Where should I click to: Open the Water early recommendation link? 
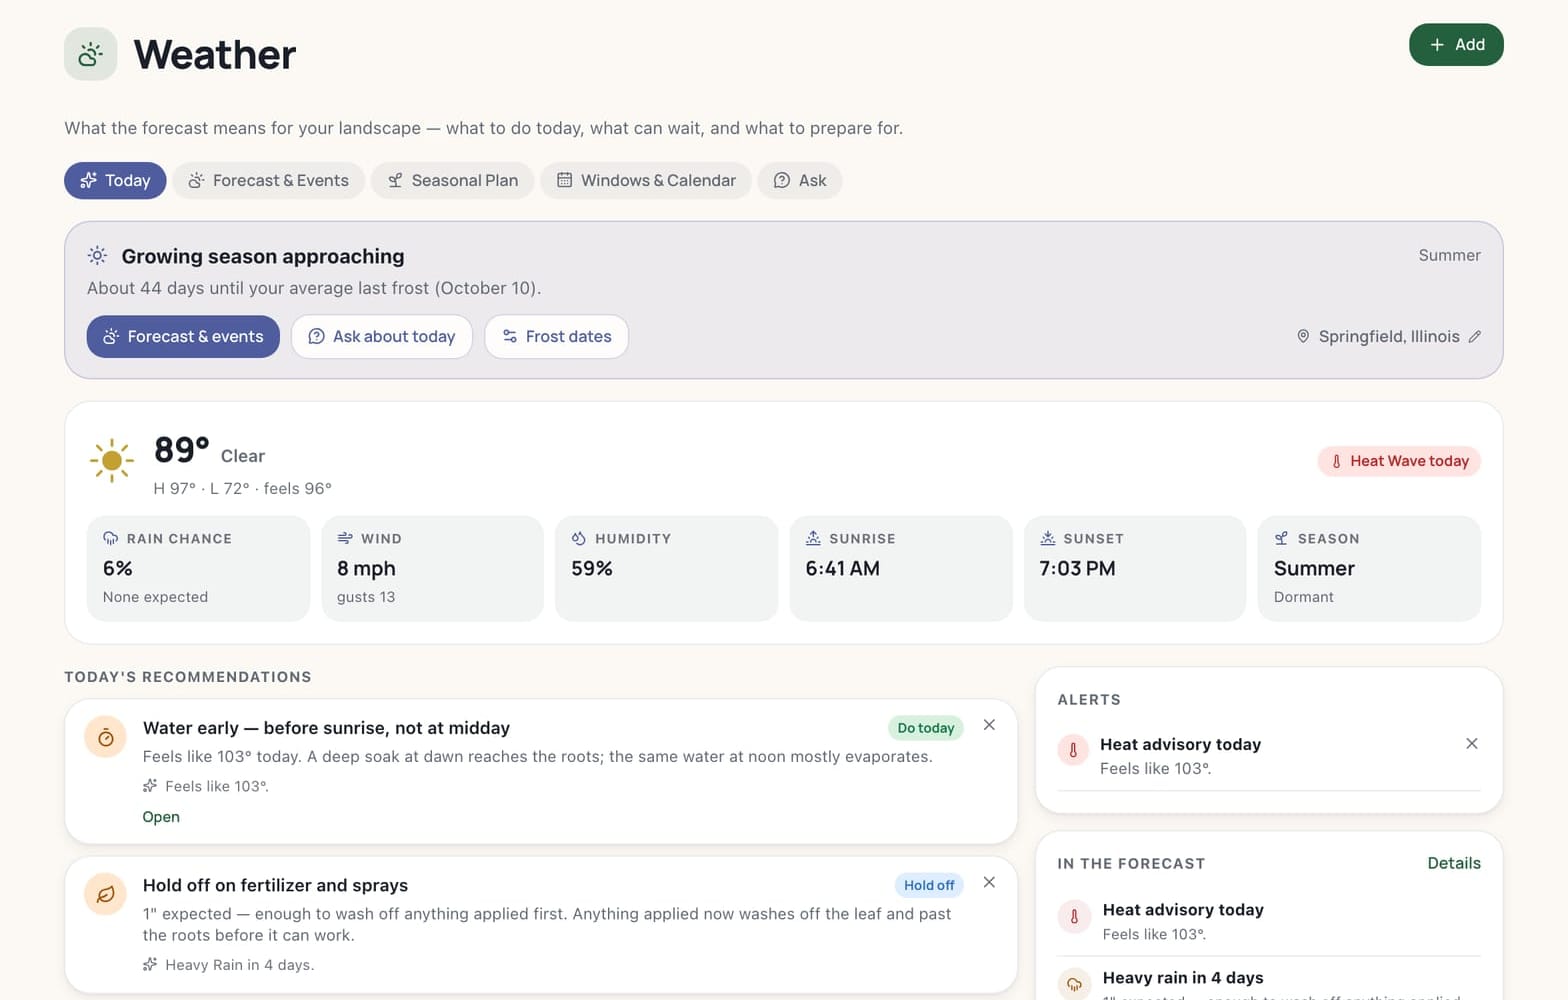point(161,817)
